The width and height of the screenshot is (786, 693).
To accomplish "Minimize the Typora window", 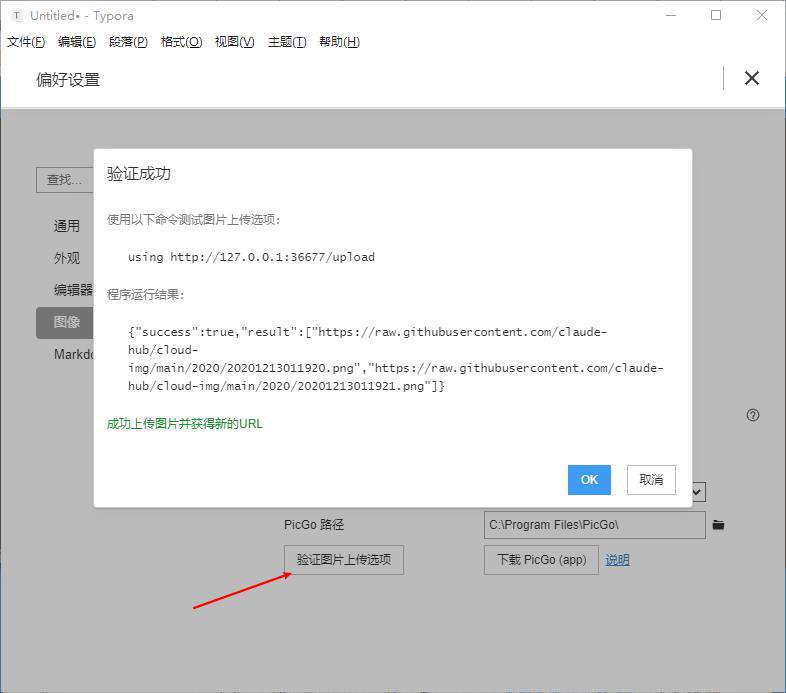I will pos(671,16).
